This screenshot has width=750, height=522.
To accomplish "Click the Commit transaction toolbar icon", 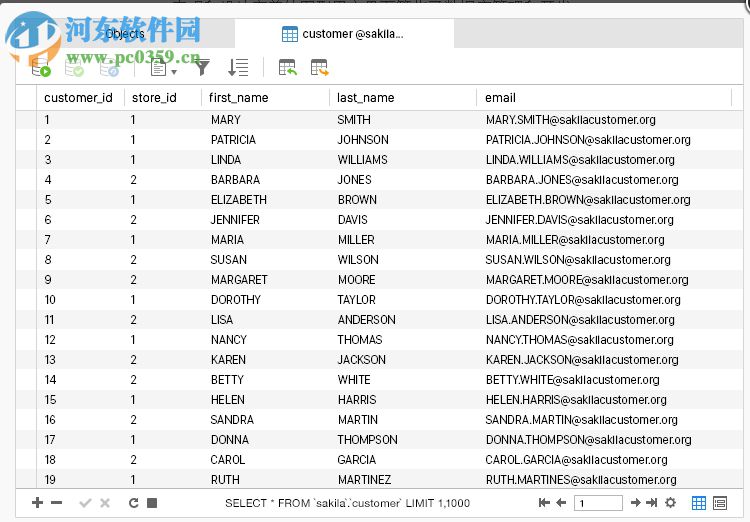I will (x=74, y=67).
